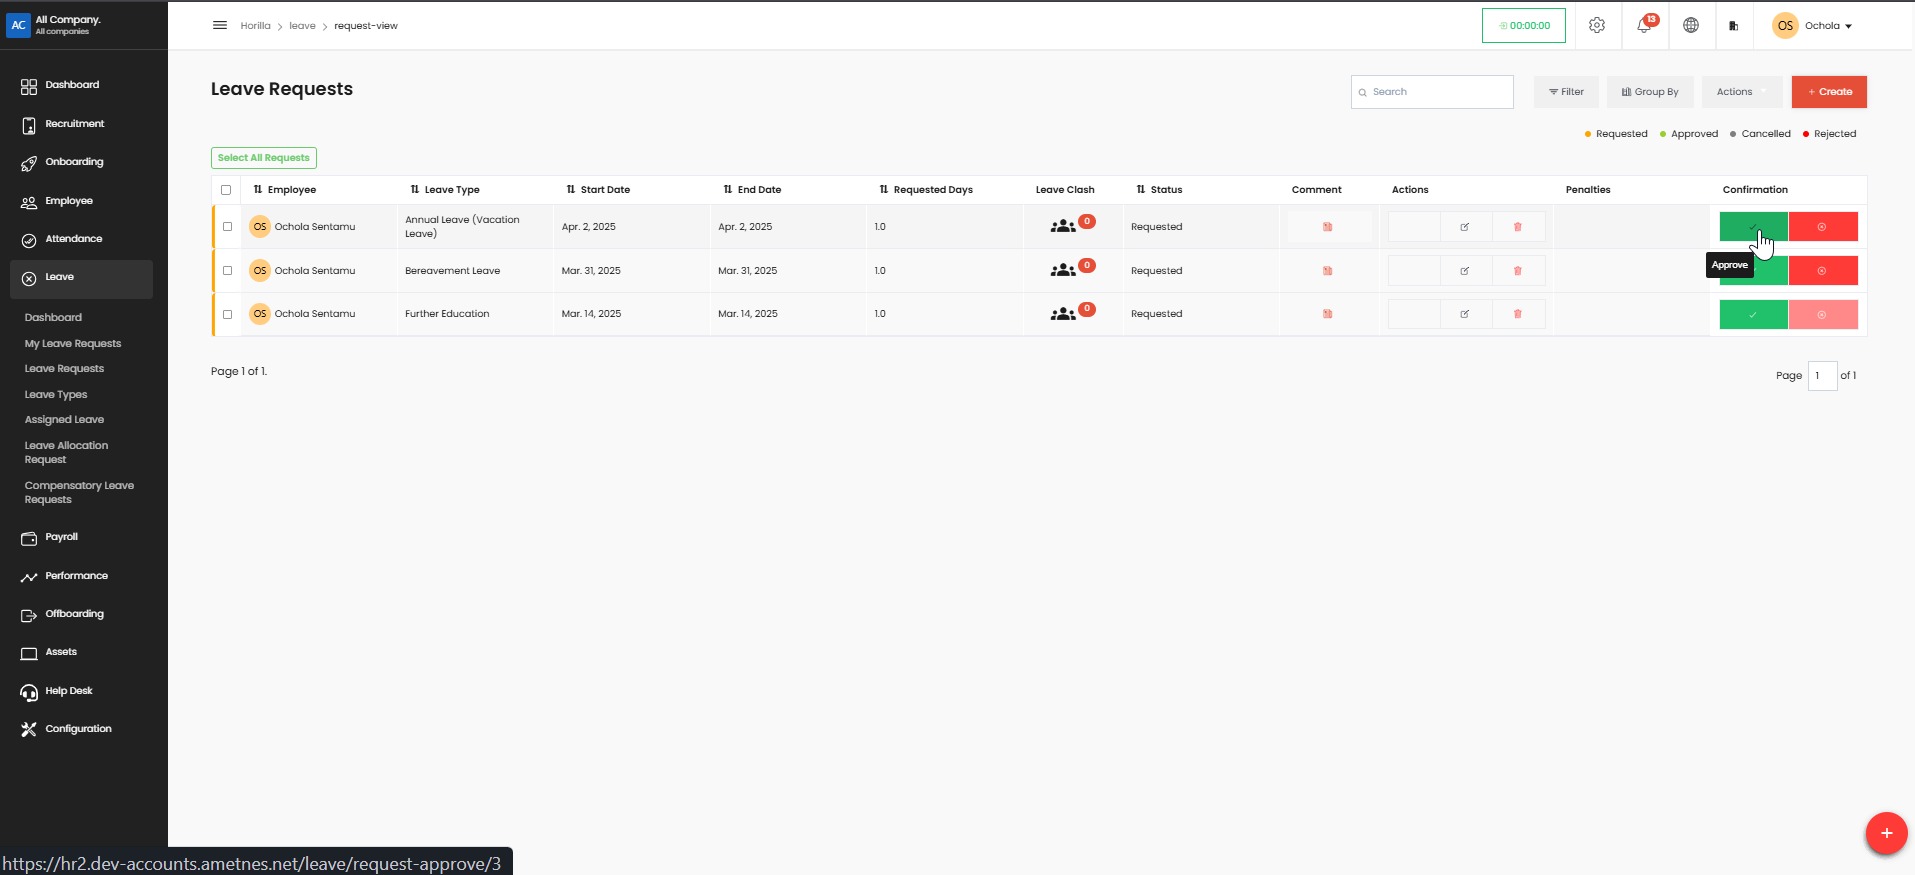Filter by Requested status legend

(1616, 134)
